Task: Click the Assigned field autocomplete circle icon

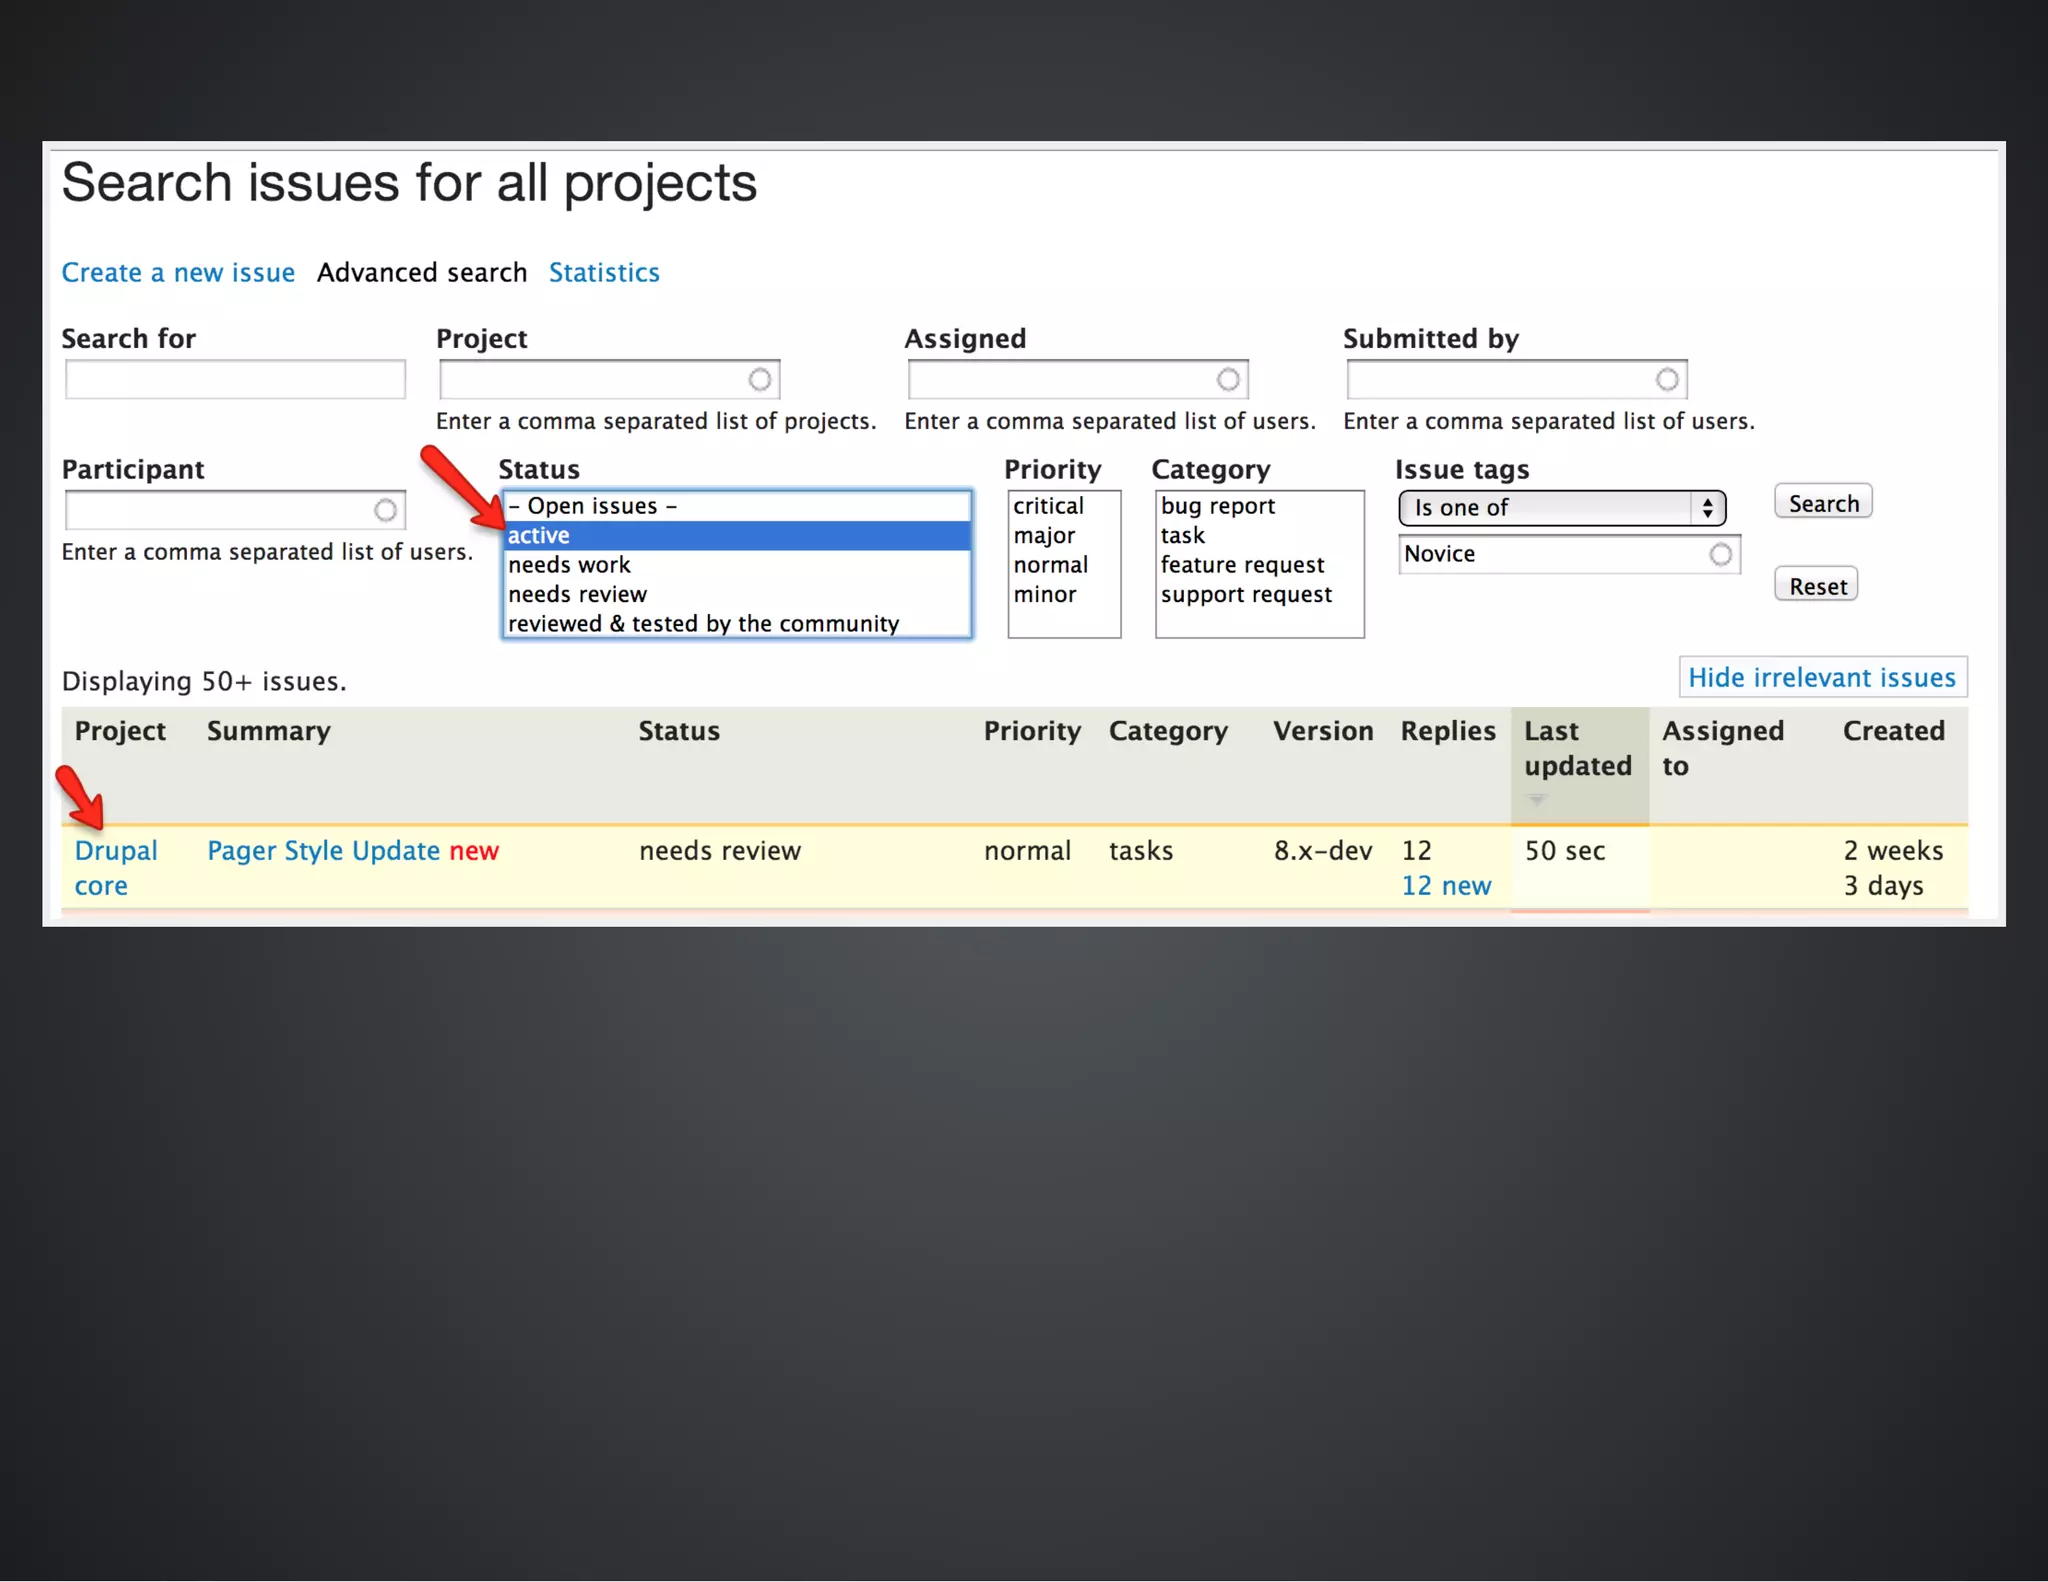Action: point(1228,380)
